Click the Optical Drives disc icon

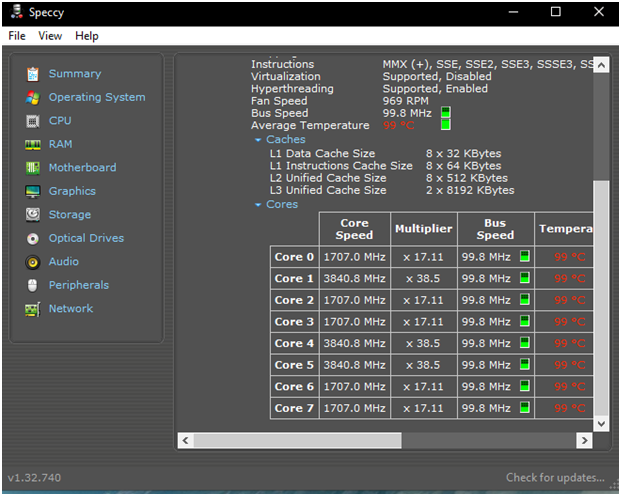(x=32, y=238)
